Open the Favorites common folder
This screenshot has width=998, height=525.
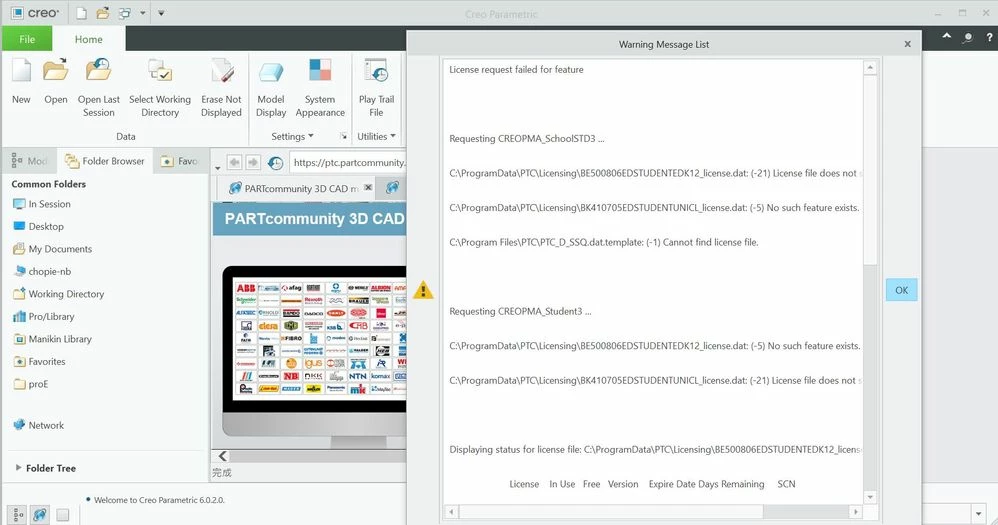(x=39, y=361)
